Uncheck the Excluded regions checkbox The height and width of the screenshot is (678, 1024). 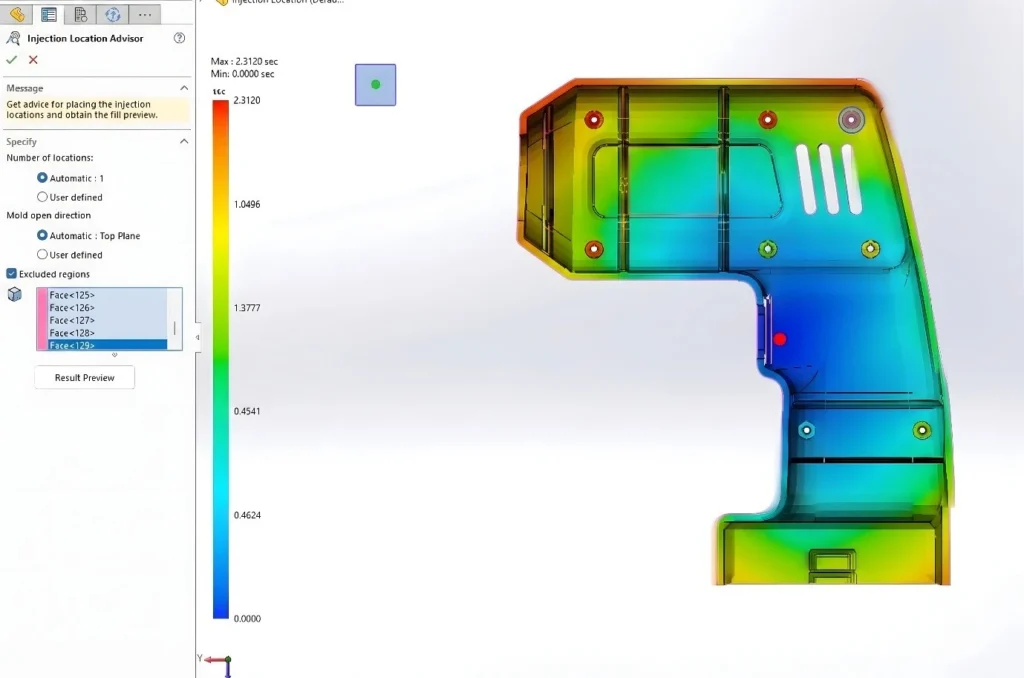[x=12, y=274]
